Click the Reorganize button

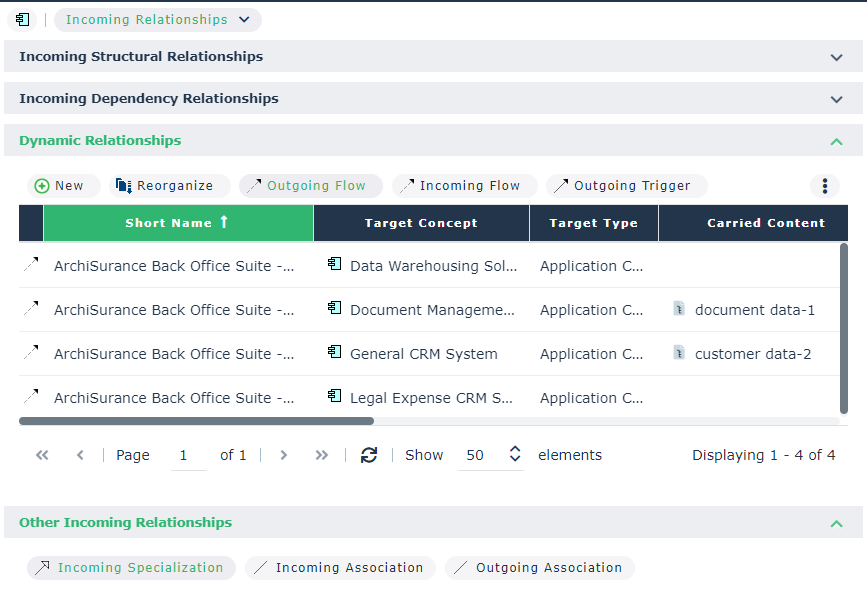(165, 186)
